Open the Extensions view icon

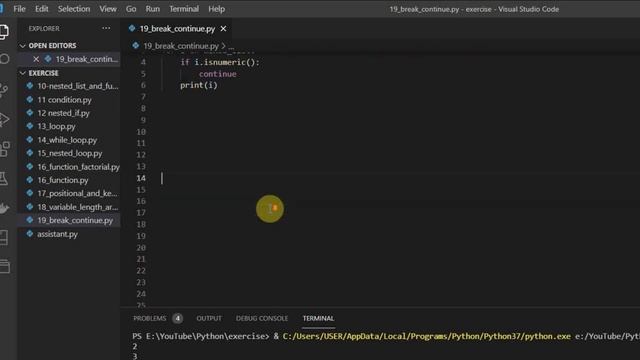click(4, 149)
